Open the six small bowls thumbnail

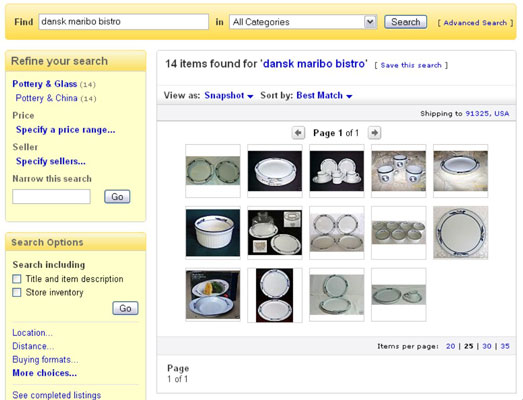[x=399, y=233]
